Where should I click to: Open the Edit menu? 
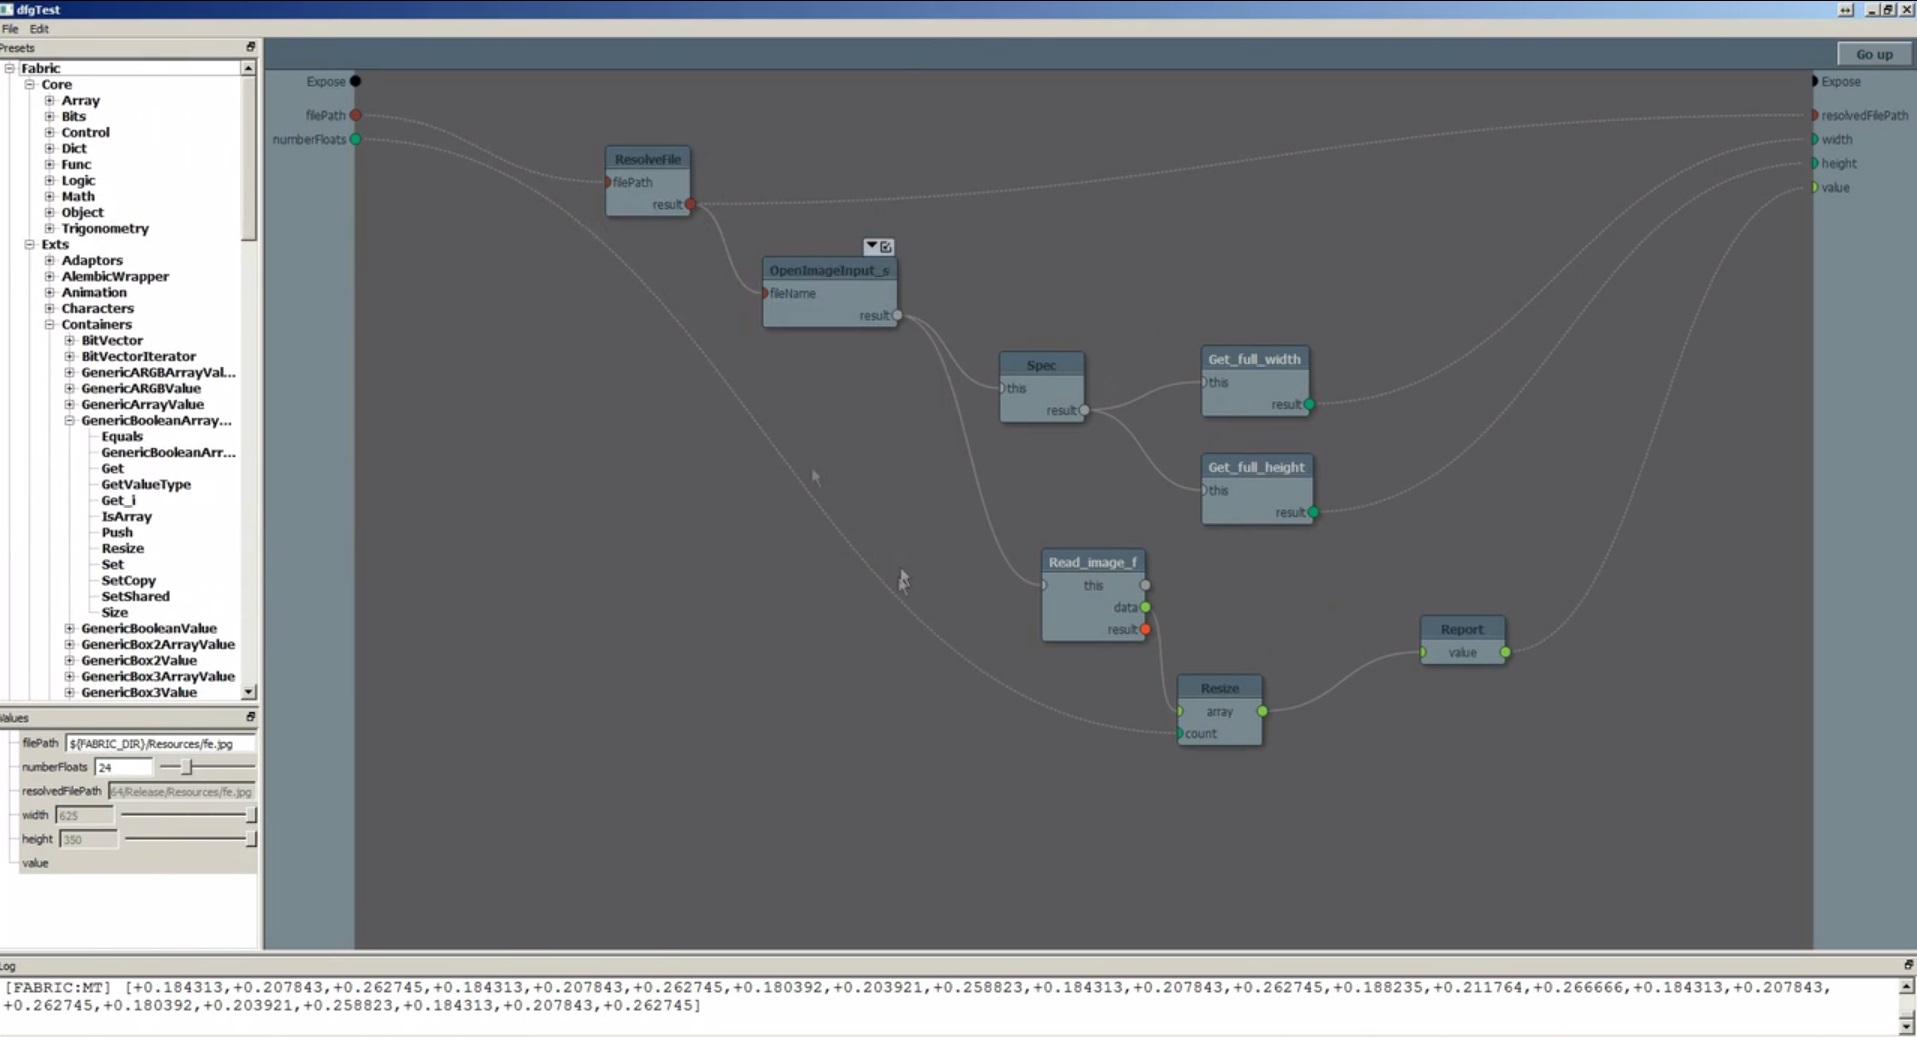tap(39, 29)
